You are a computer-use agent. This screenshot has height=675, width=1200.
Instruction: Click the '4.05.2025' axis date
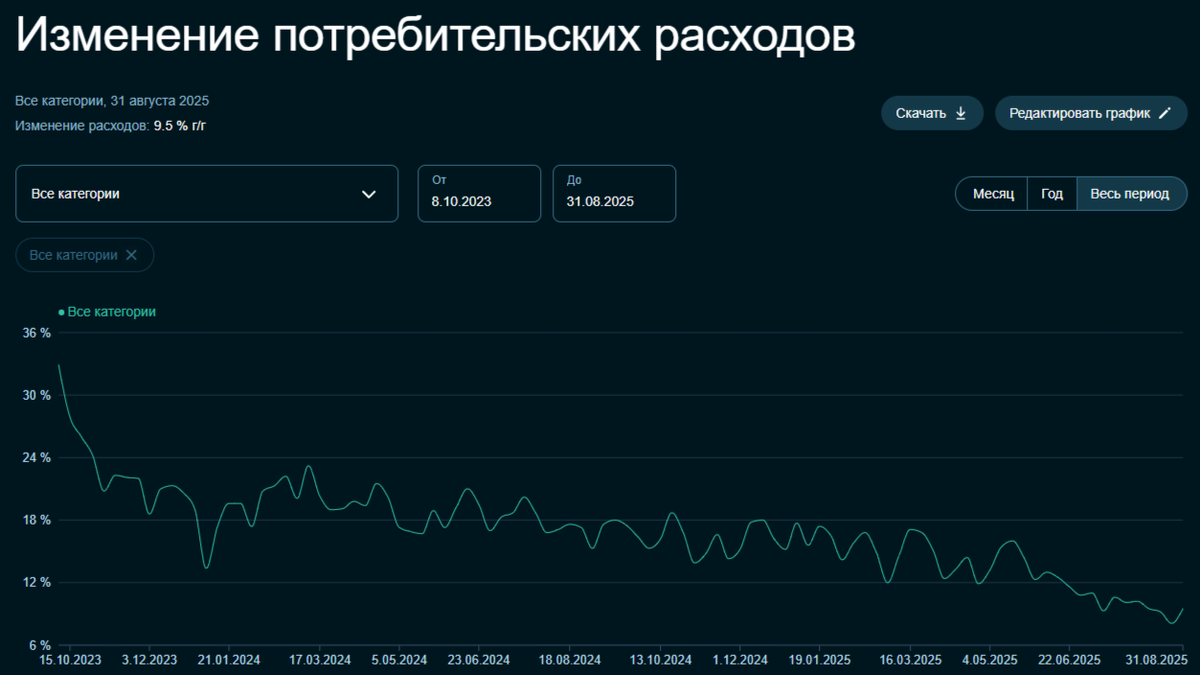click(x=989, y=660)
